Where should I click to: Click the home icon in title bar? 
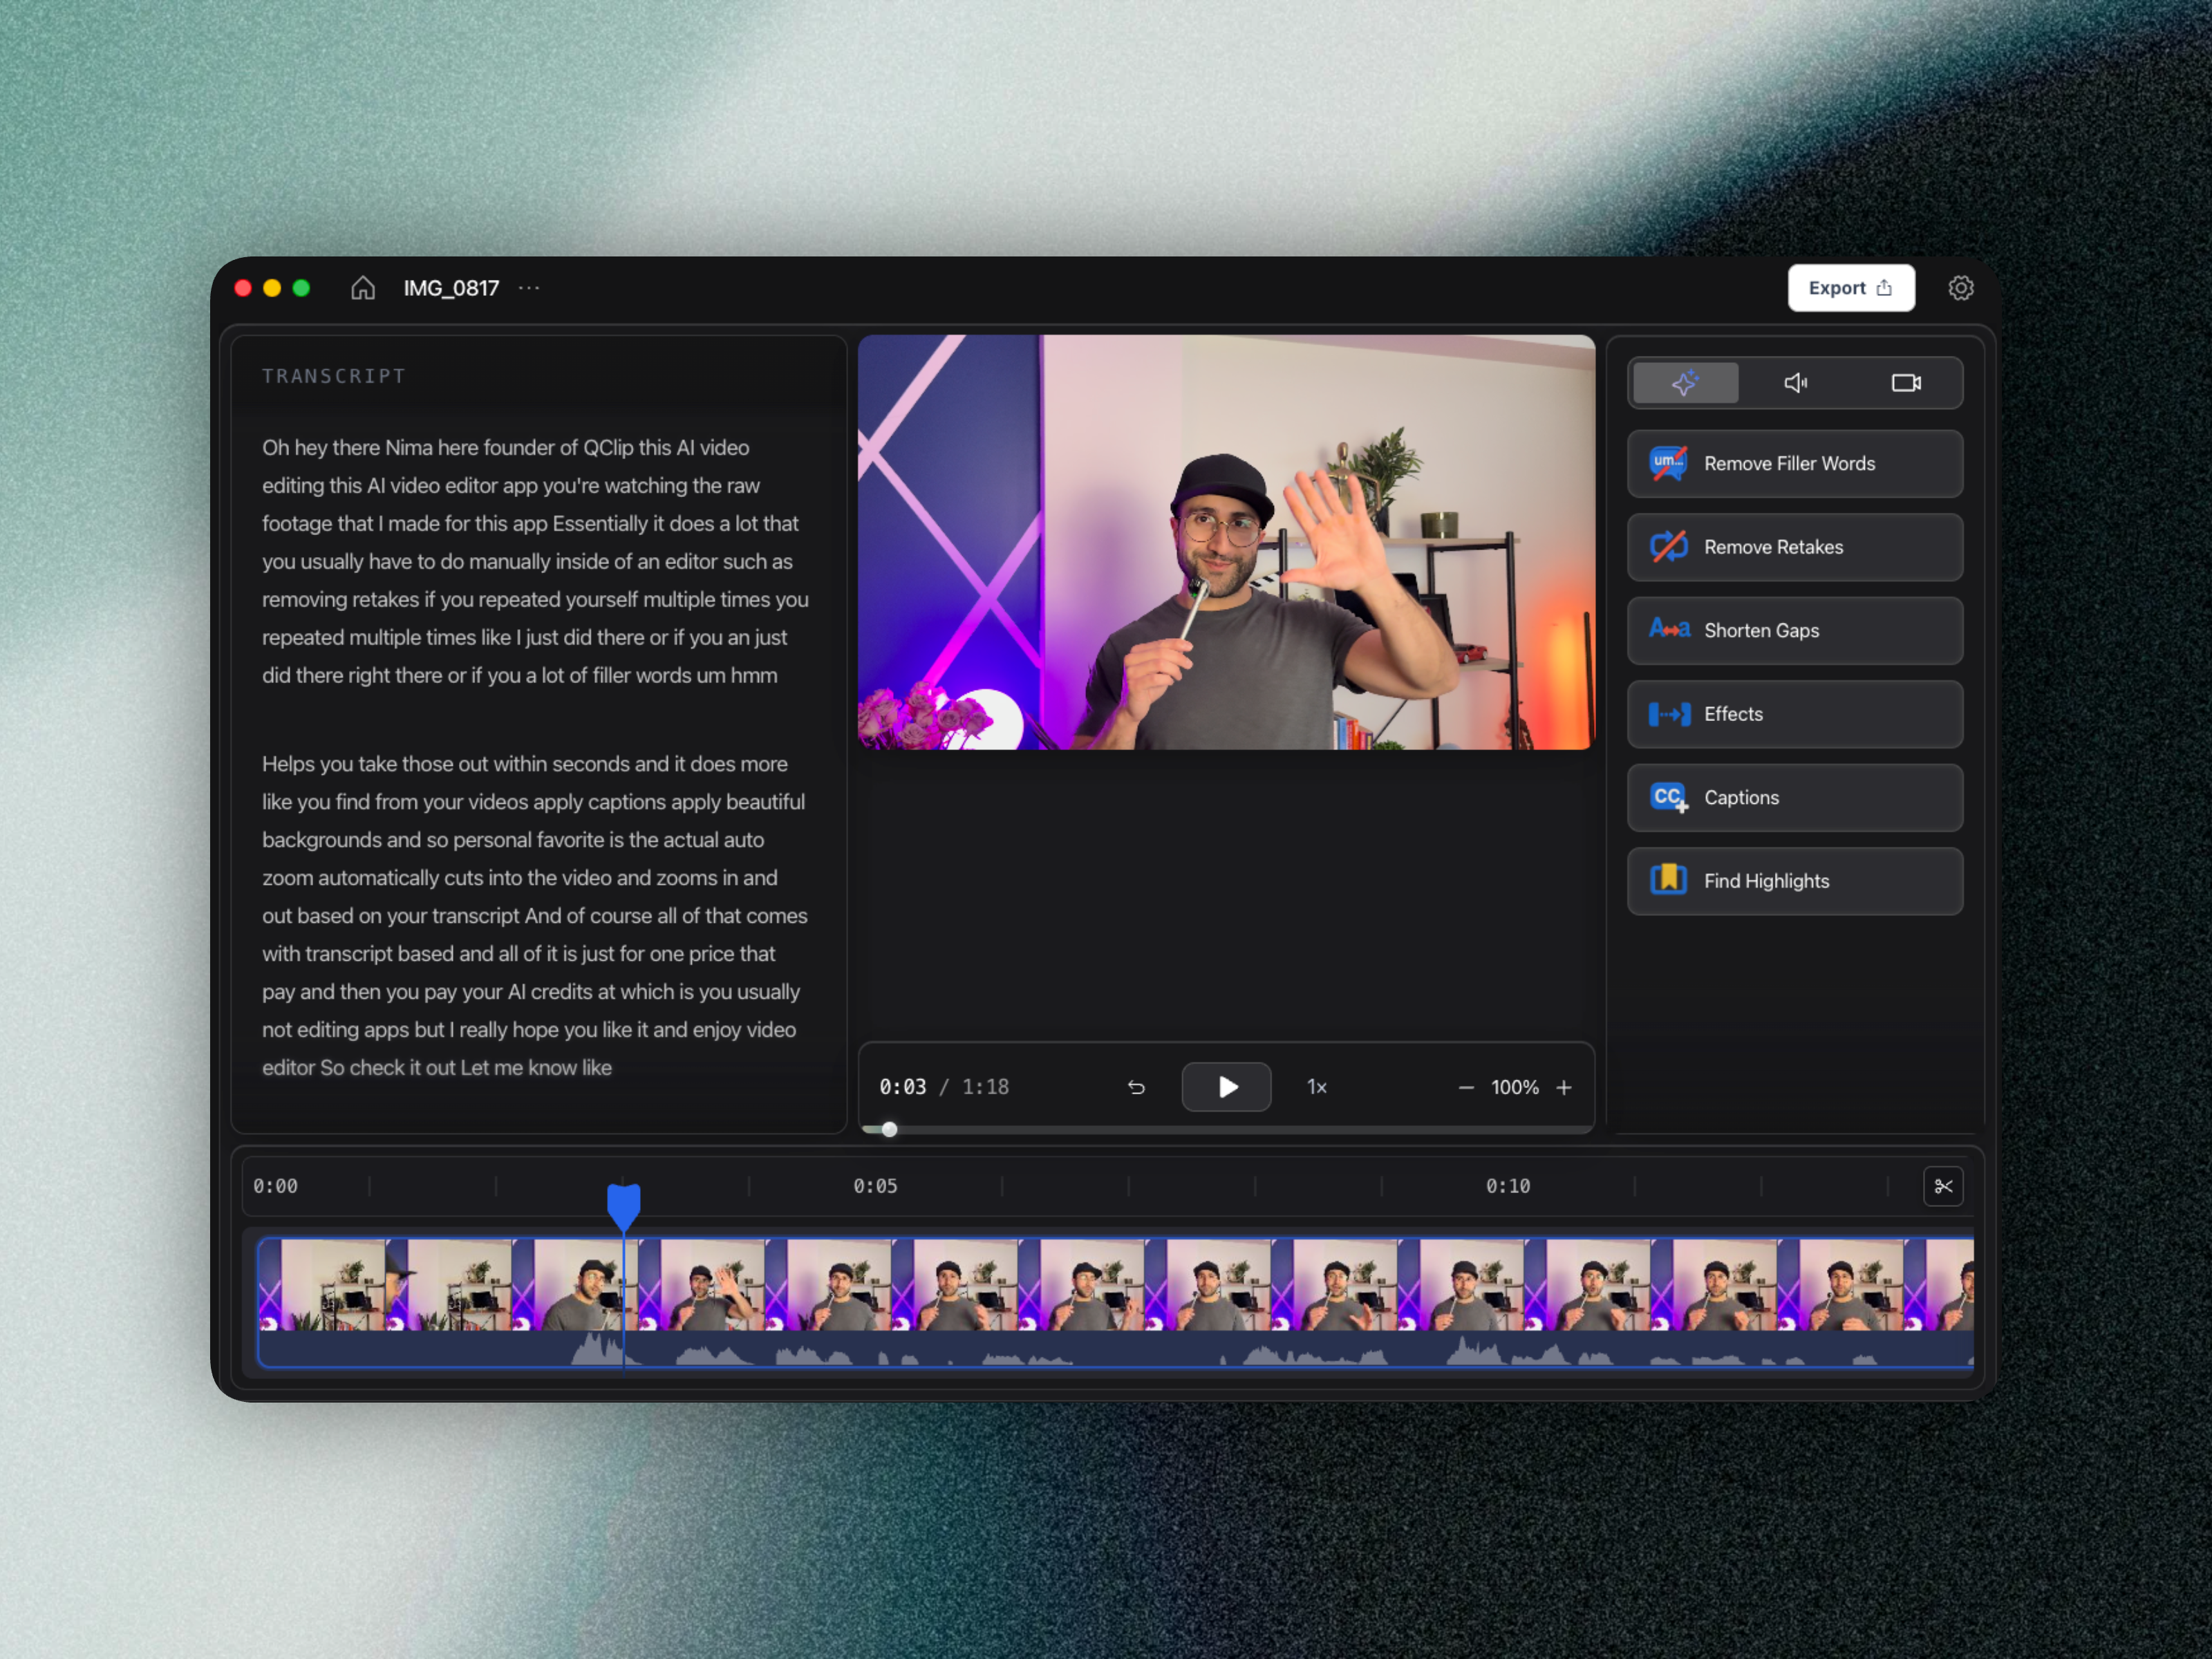pos(363,288)
